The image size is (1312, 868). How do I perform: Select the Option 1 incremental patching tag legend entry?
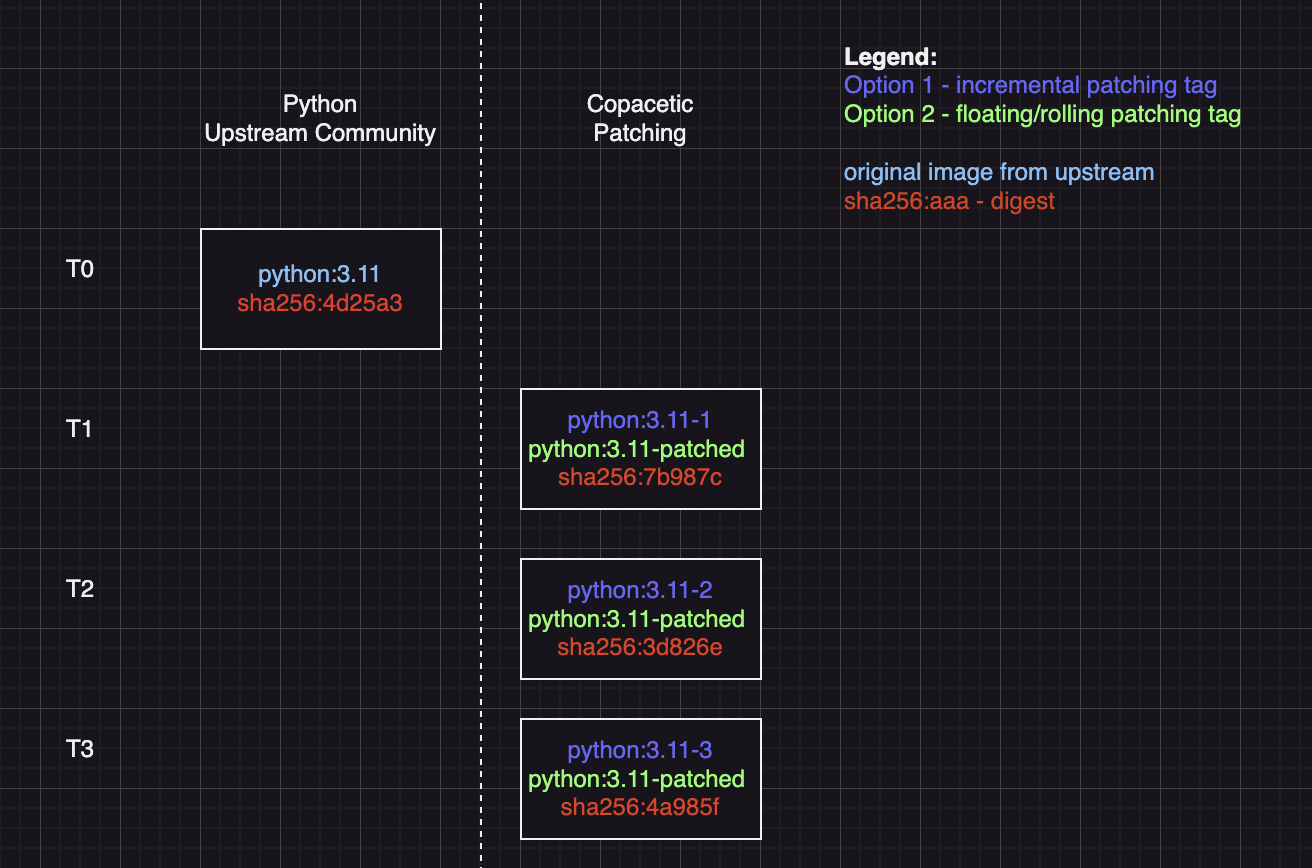[x=1031, y=85]
